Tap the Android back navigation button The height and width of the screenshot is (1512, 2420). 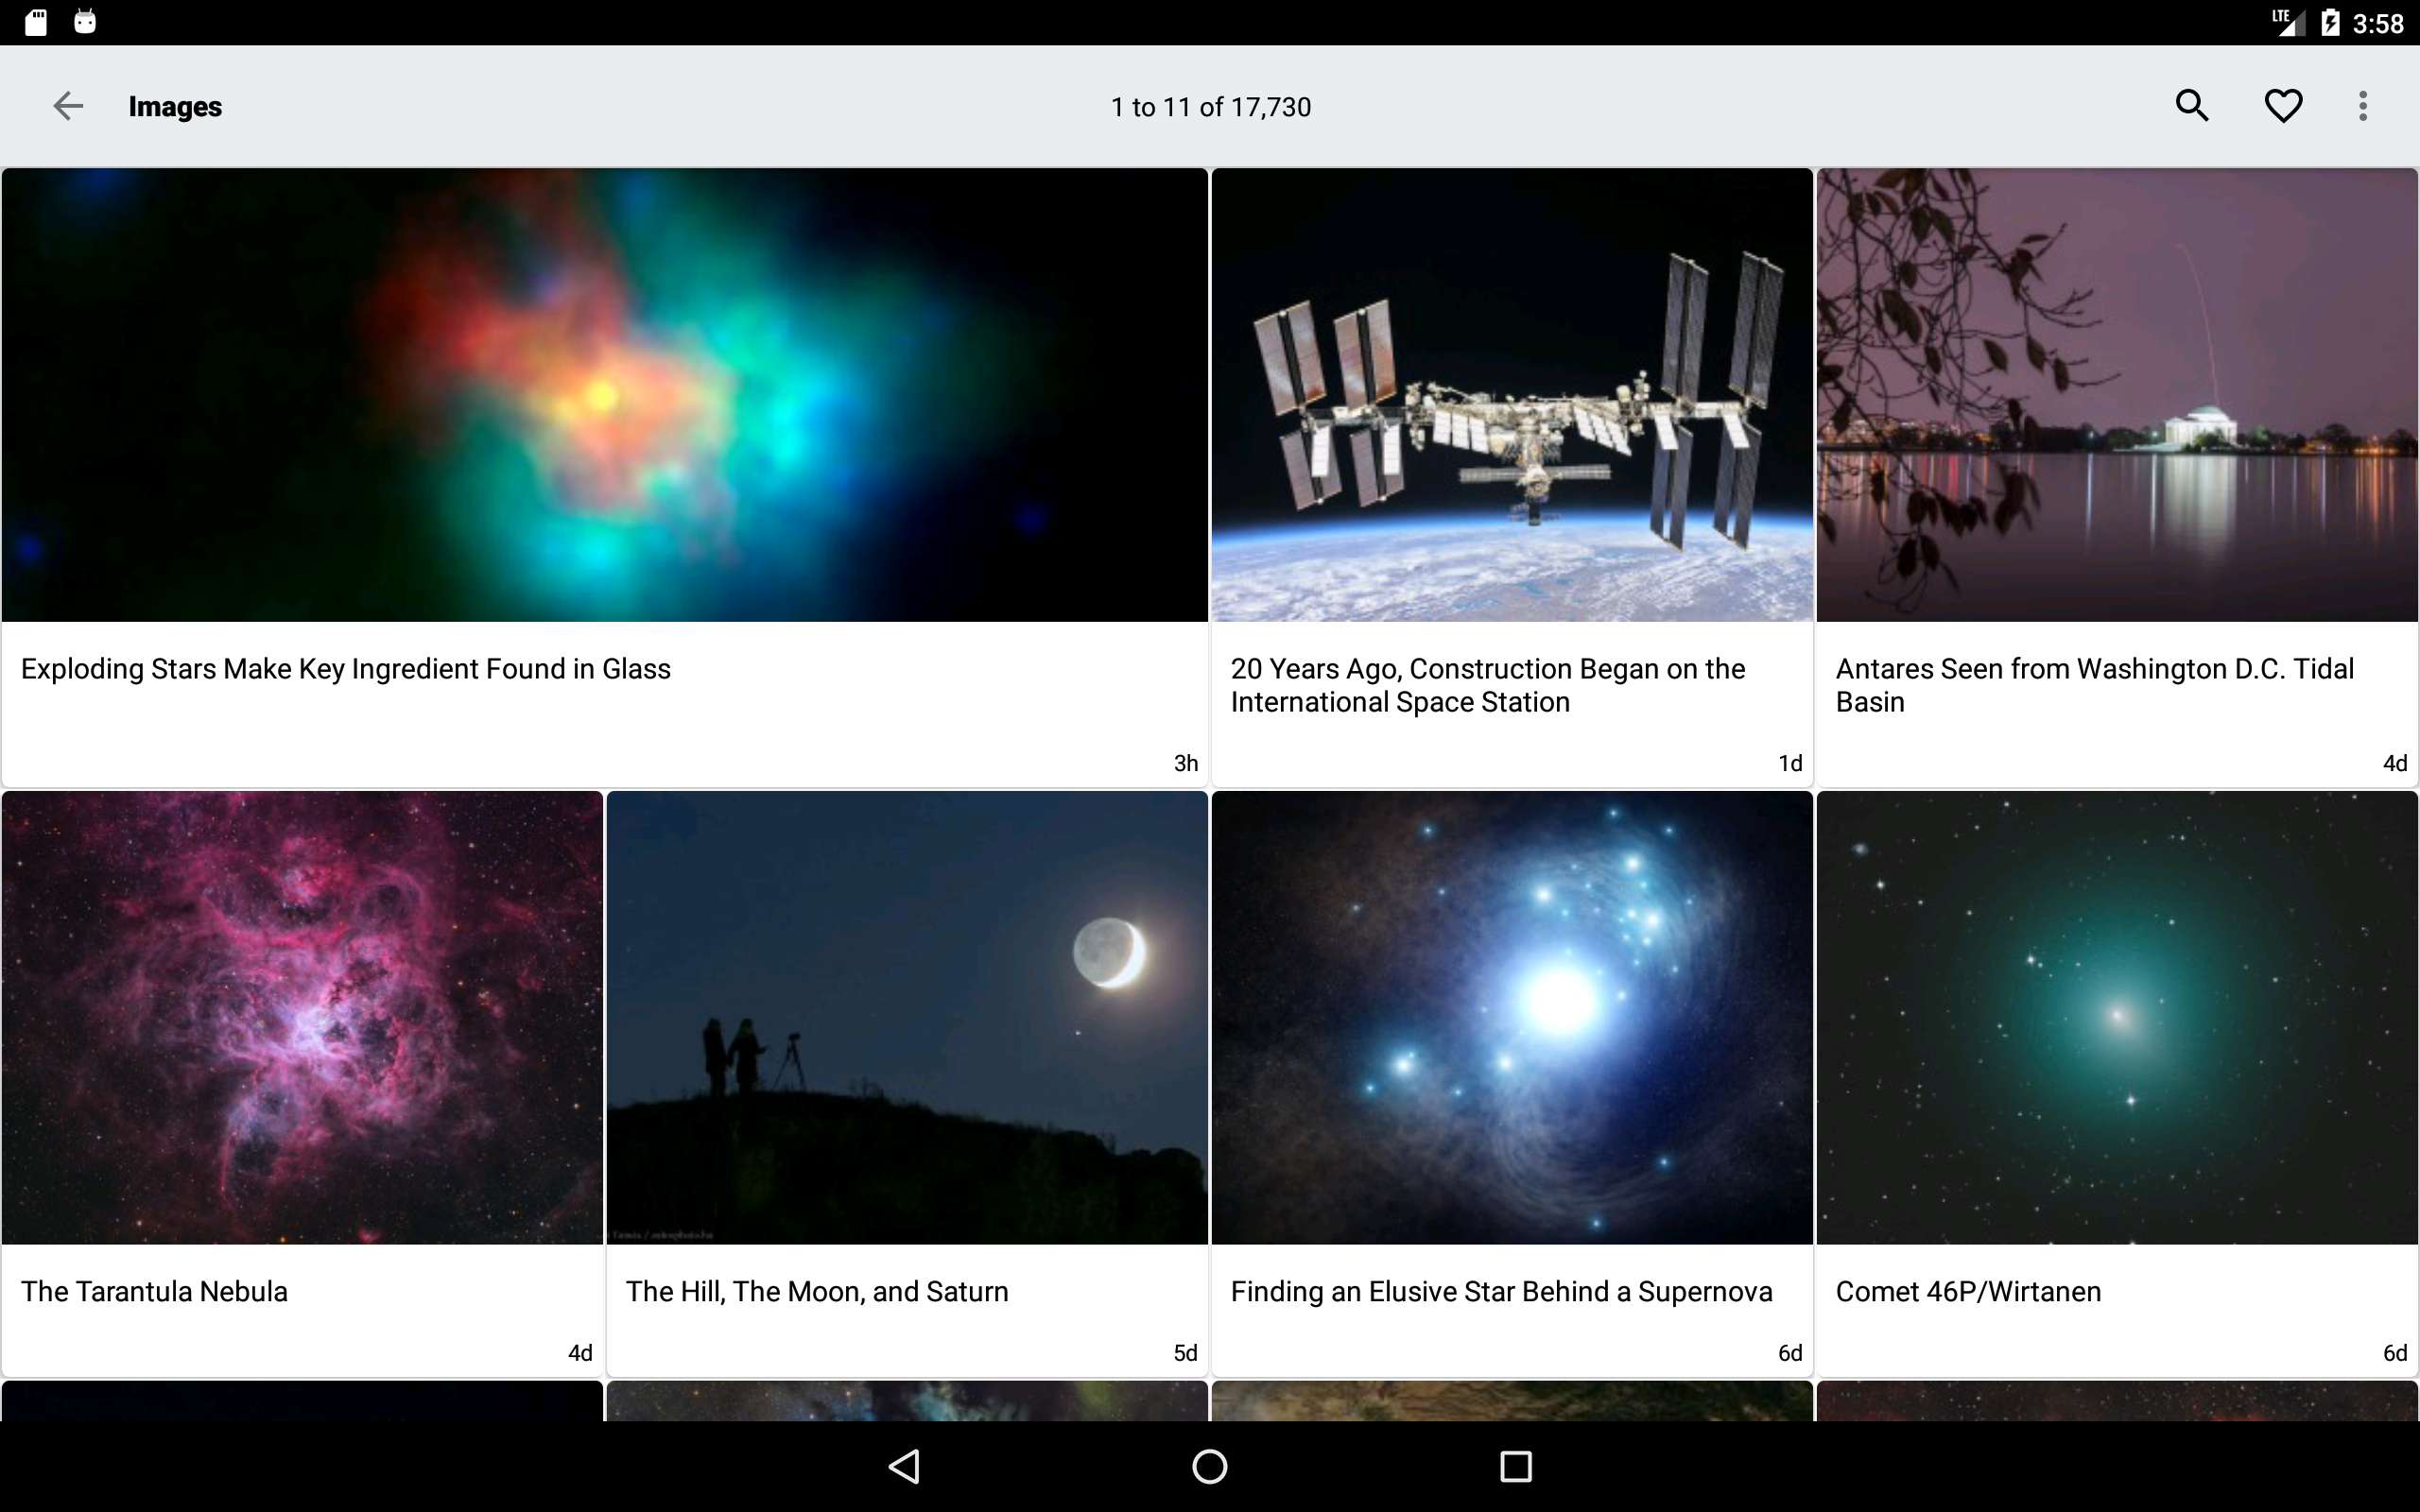click(903, 1466)
